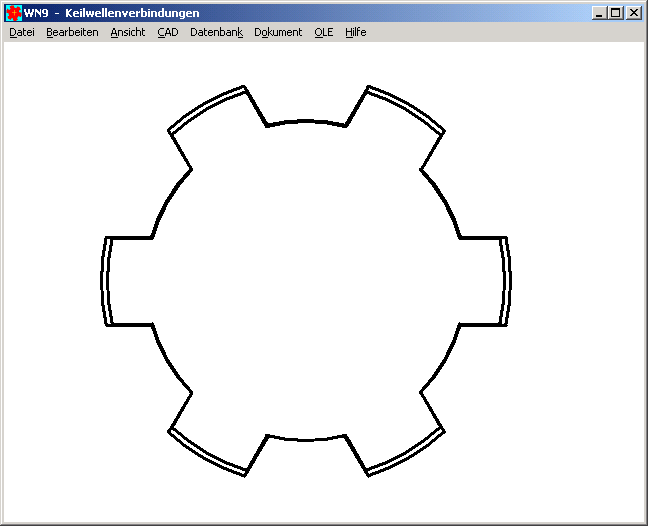648x526 pixels.
Task: Click the OLE menu item
Action: [x=323, y=32]
